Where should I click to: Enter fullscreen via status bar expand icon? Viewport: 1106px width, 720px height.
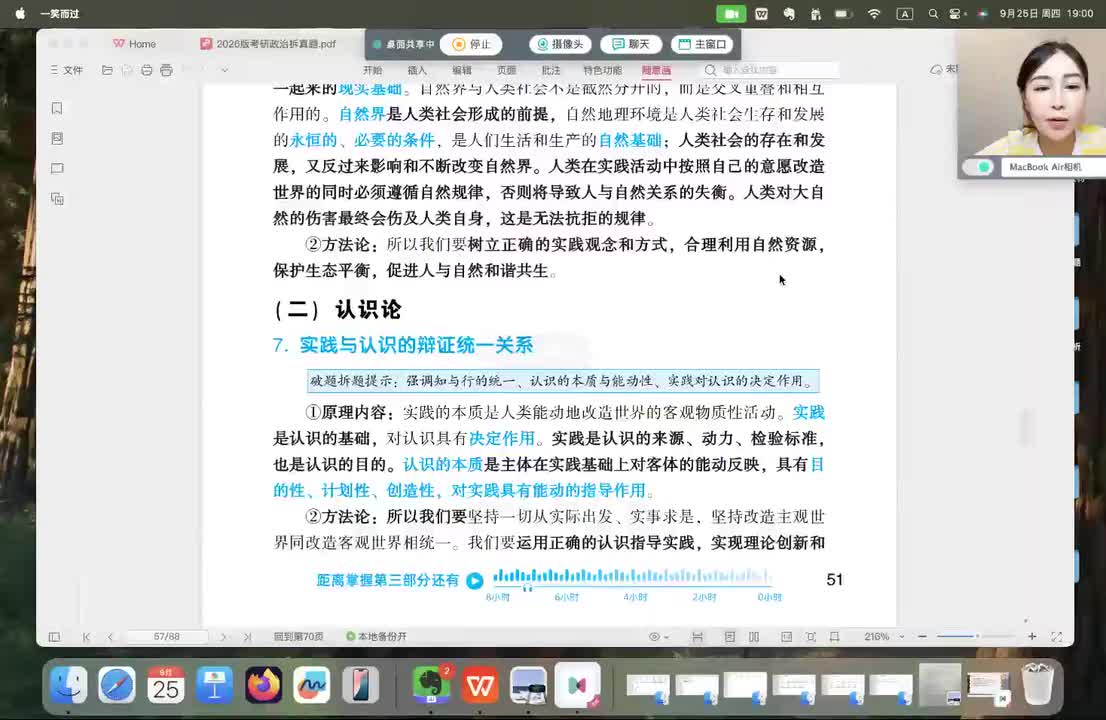coord(1057,637)
